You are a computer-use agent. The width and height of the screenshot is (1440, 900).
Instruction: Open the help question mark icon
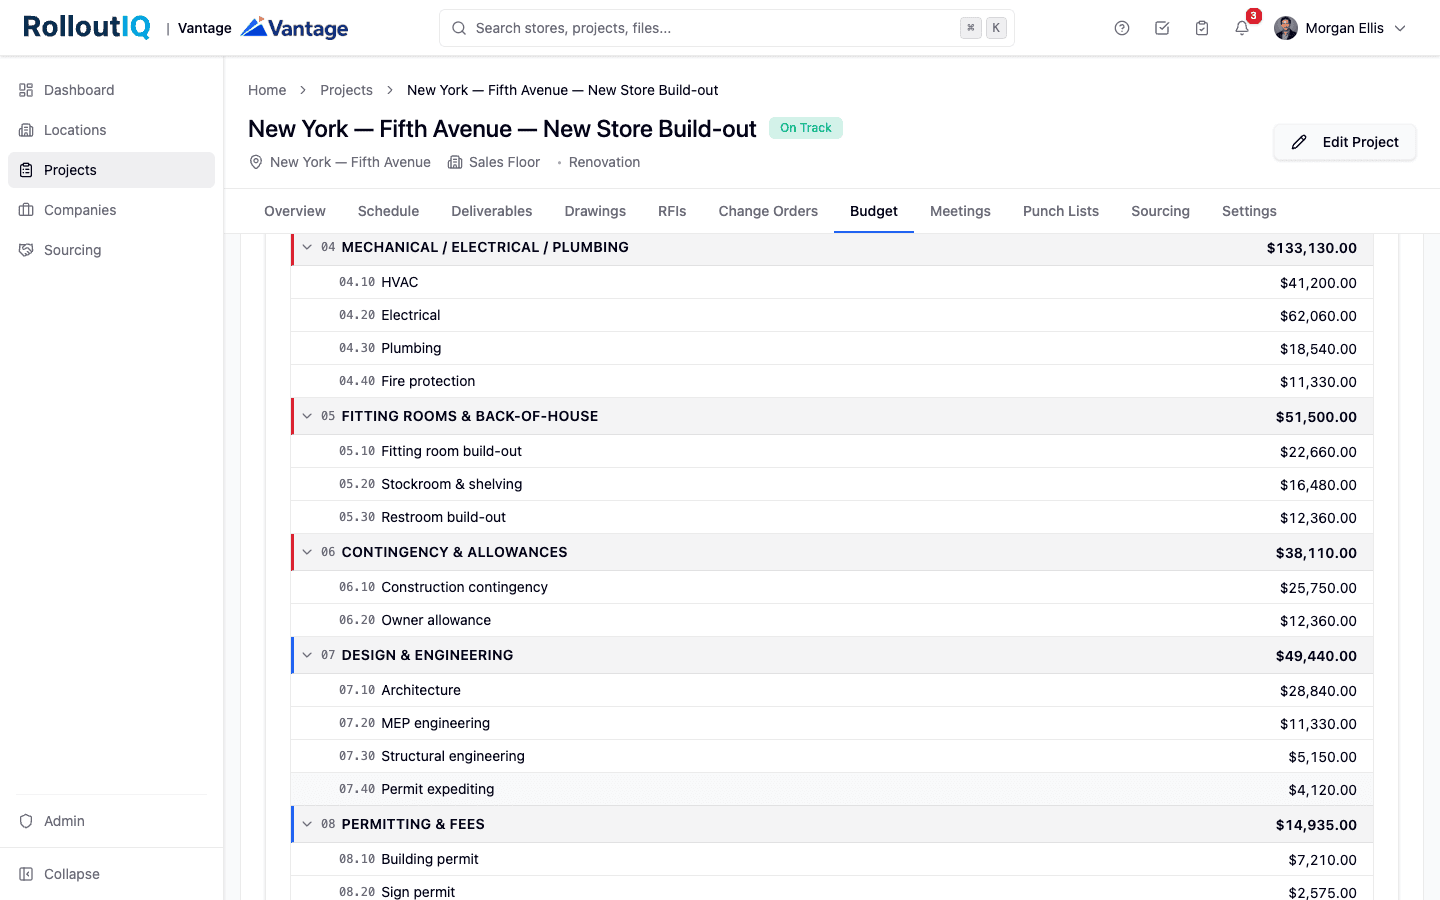click(1122, 28)
